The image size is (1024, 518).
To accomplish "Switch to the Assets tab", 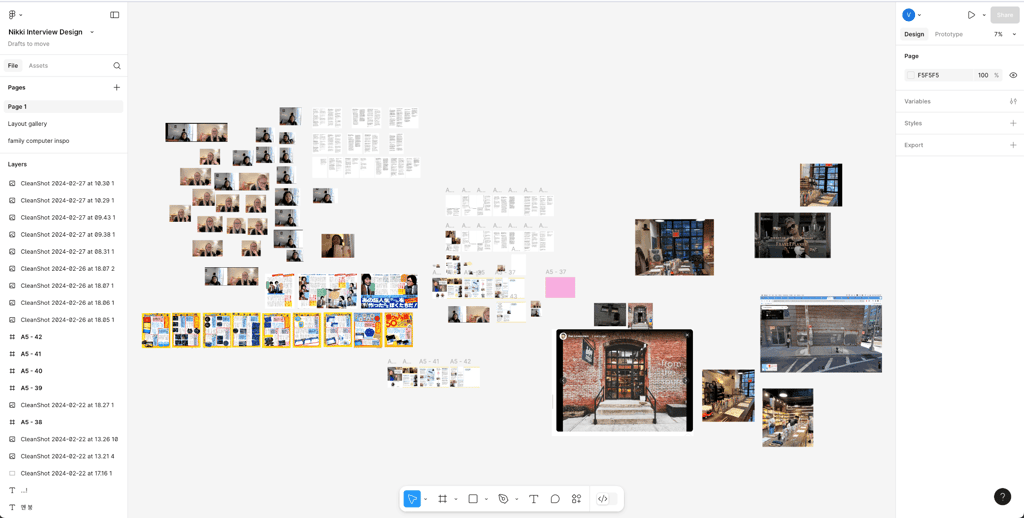I will [38, 66].
